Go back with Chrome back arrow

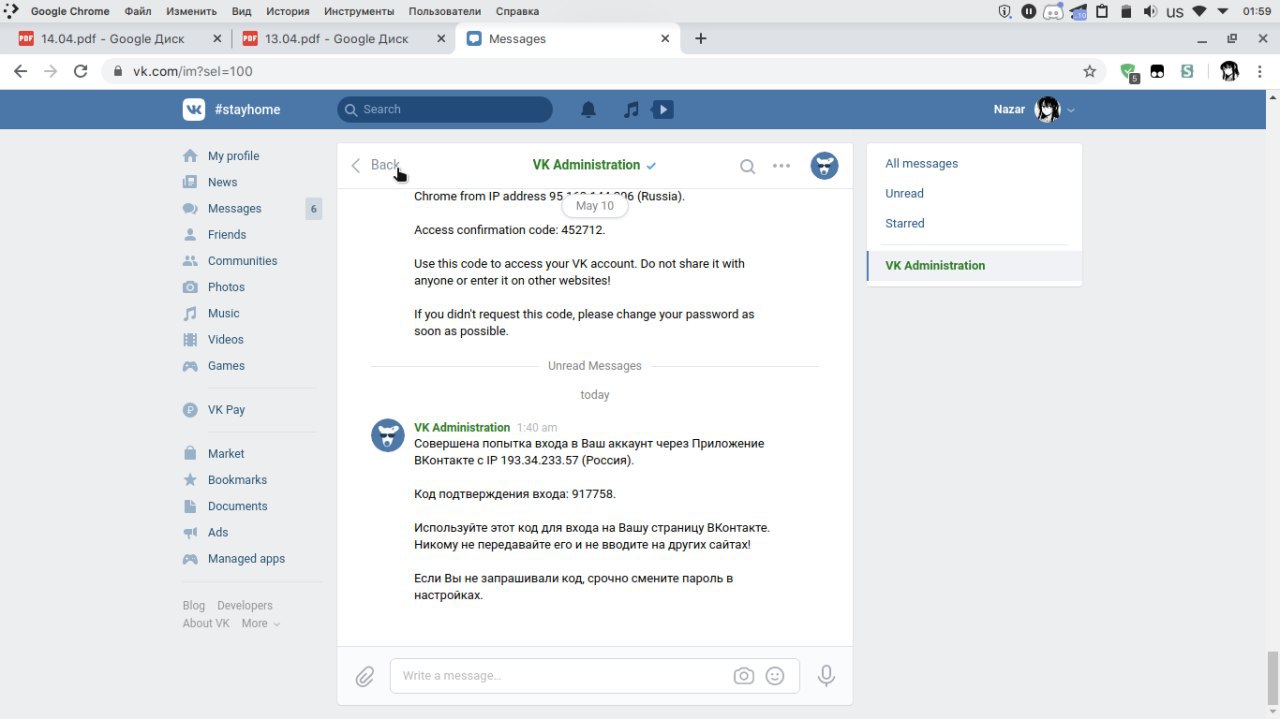(x=20, y=71)
